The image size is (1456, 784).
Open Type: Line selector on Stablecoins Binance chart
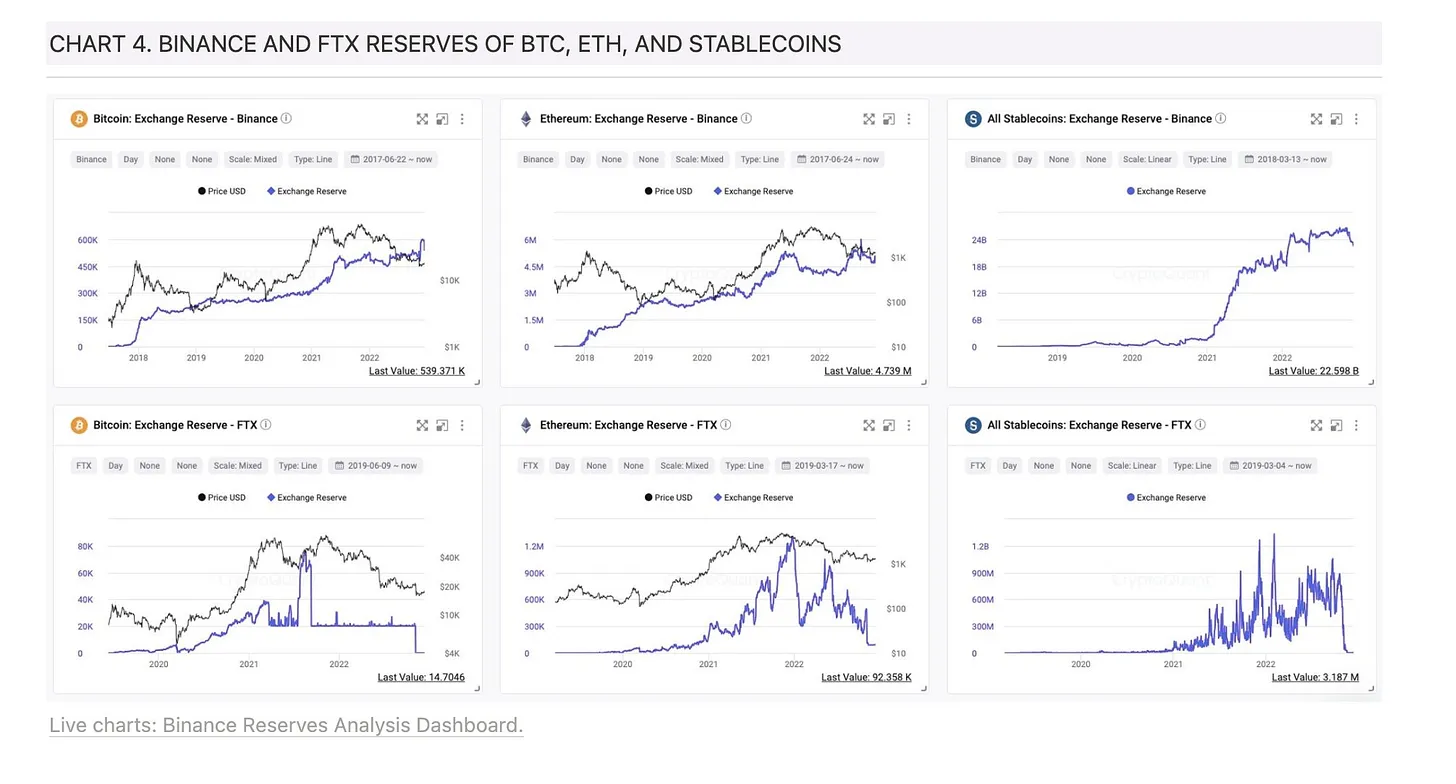(1208, 159)
